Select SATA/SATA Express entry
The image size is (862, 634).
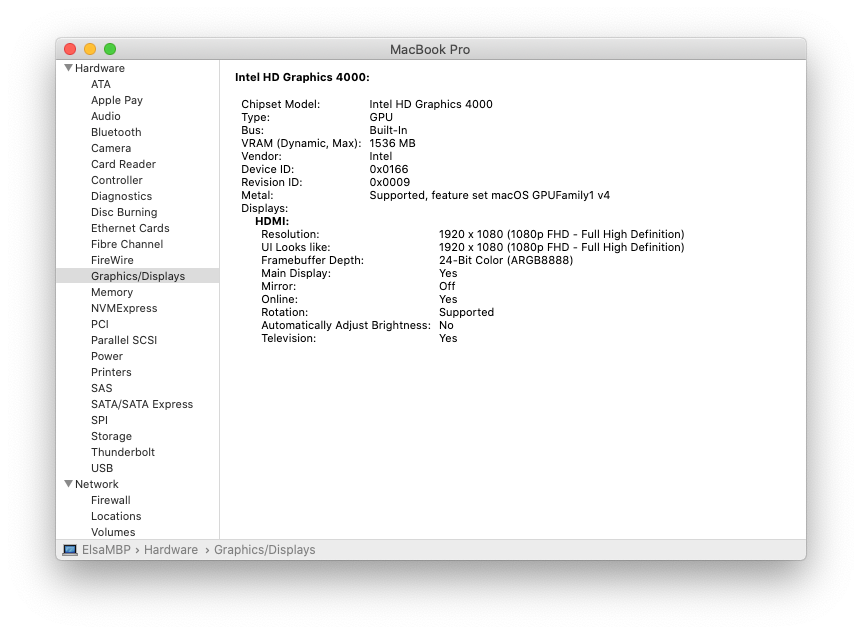[142, 404]
